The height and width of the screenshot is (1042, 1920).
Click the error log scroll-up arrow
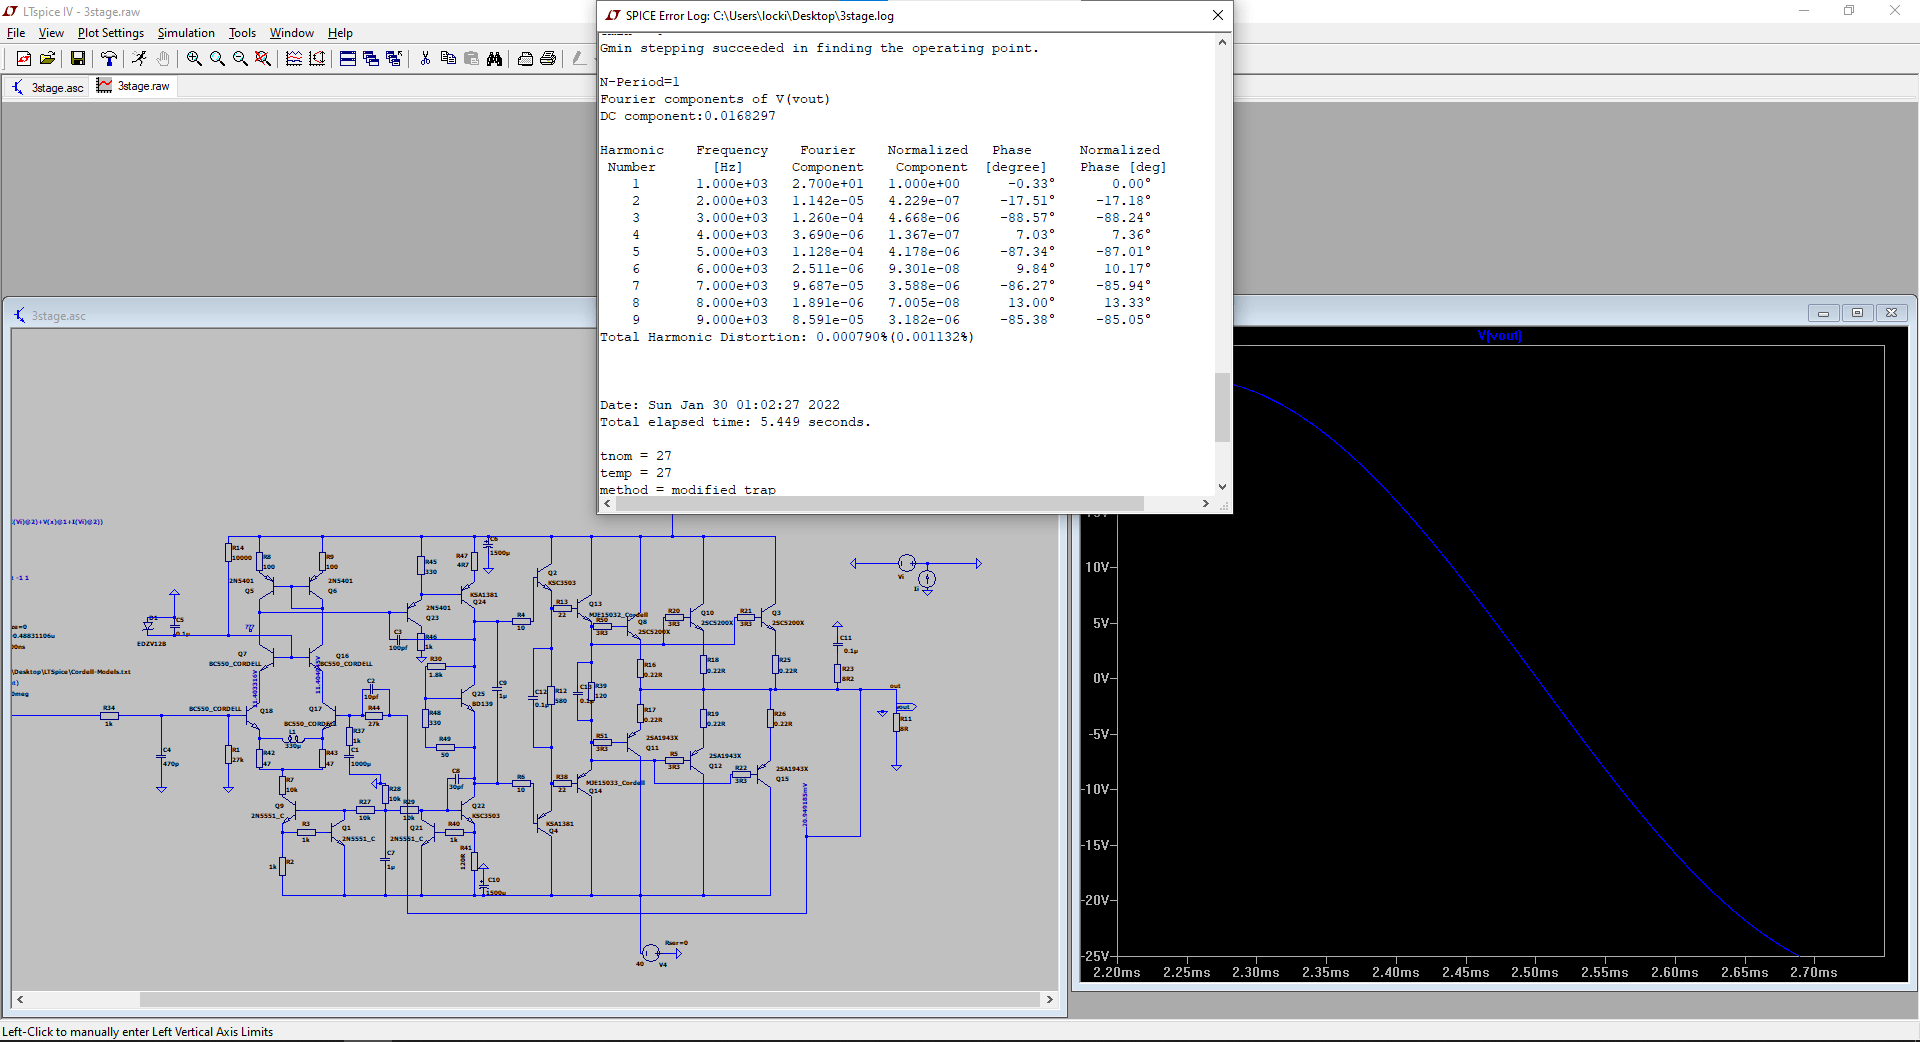tap(1222, 42)
